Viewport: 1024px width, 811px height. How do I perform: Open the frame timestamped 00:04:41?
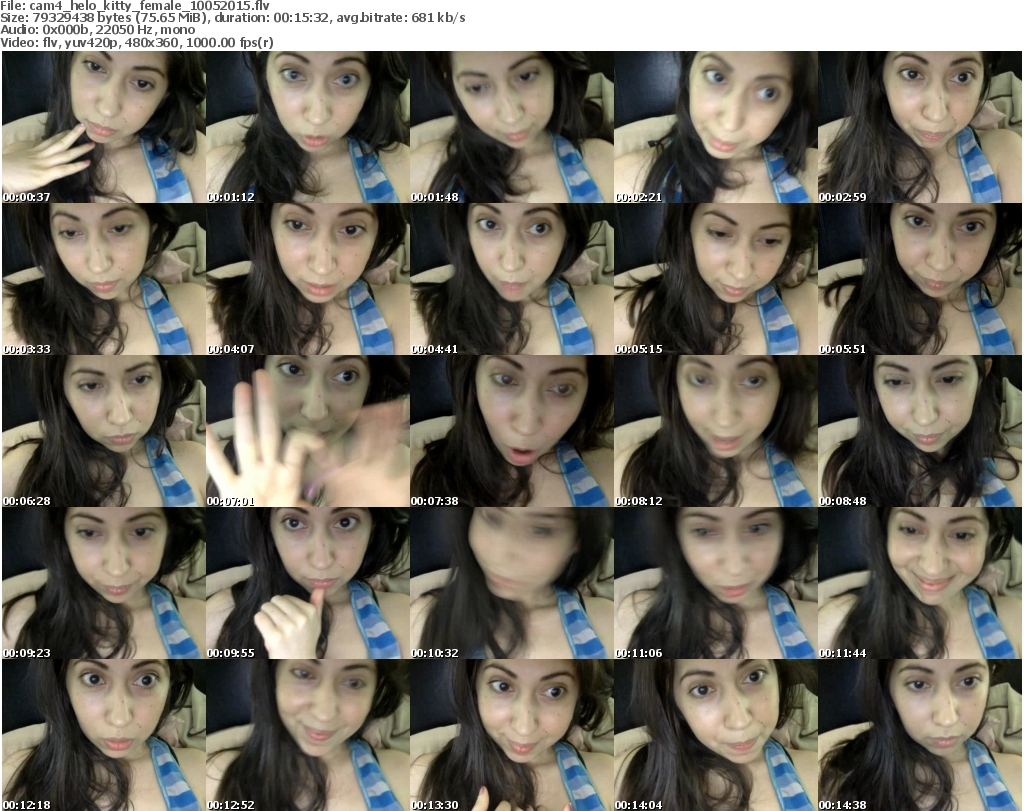(x=511, y=279)
